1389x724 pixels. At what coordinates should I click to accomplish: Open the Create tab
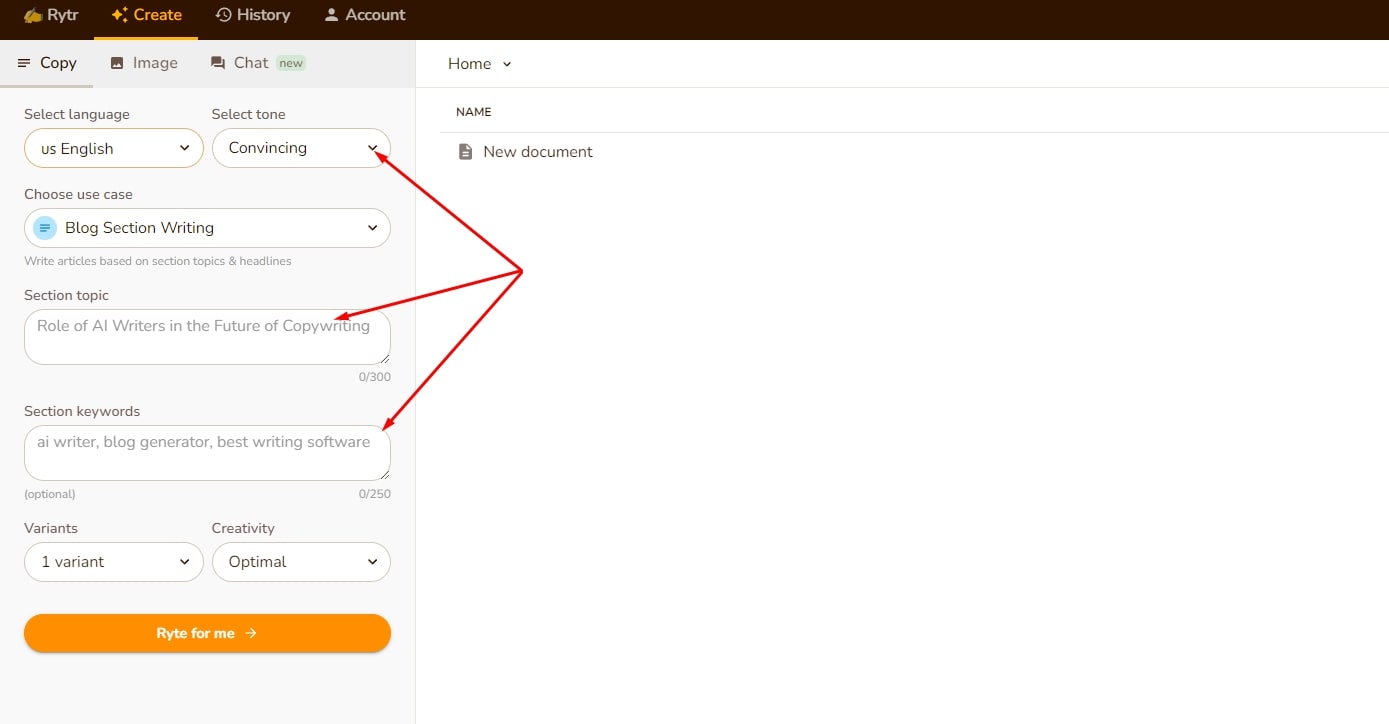[146, 15]
